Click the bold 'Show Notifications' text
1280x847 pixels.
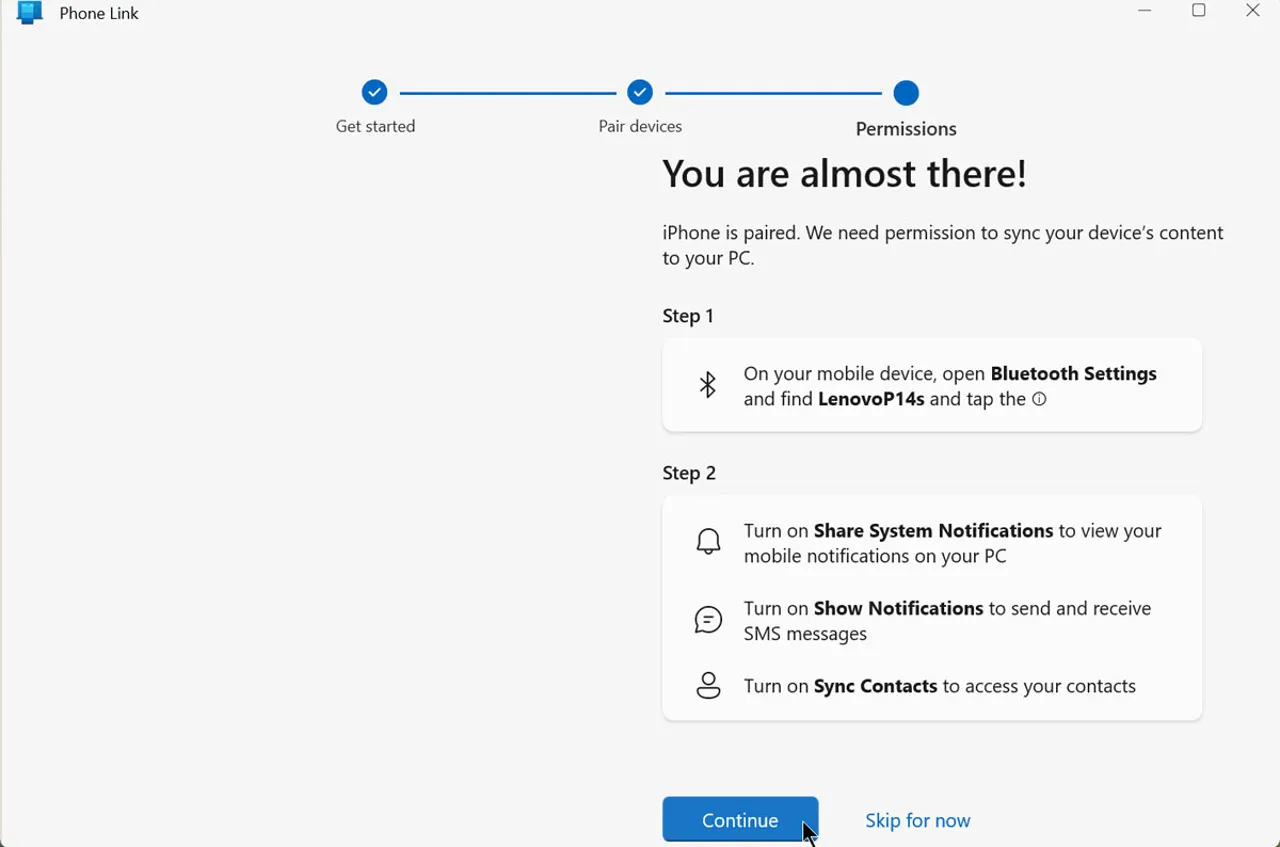[898, 608]
